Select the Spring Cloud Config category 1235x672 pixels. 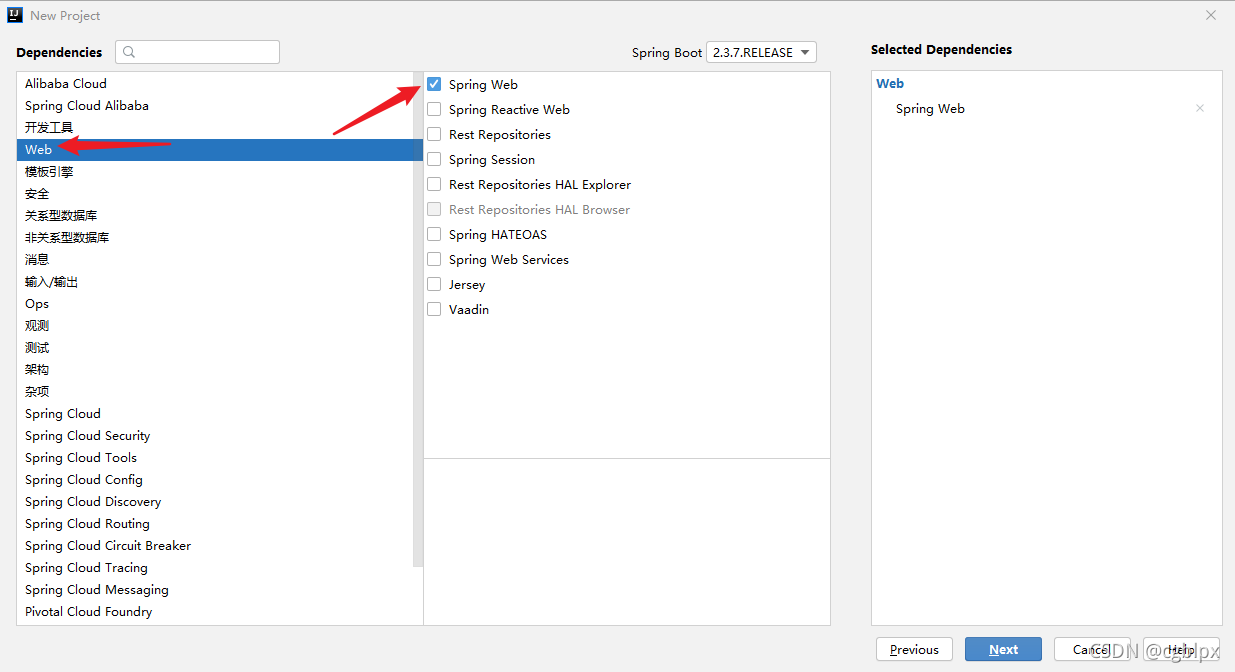215,480
